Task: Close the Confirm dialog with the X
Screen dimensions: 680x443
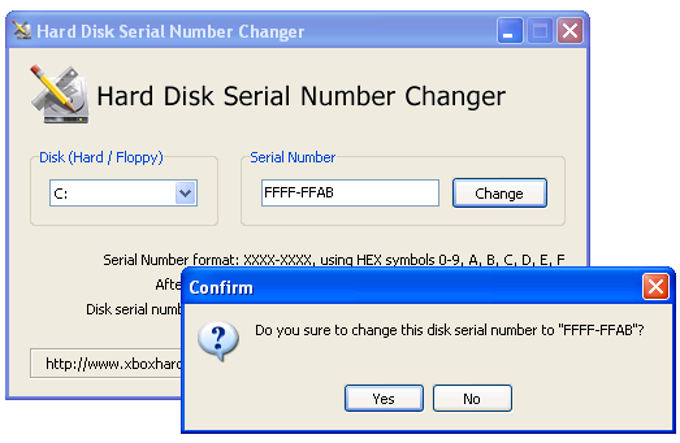Action: coord(655,288)
